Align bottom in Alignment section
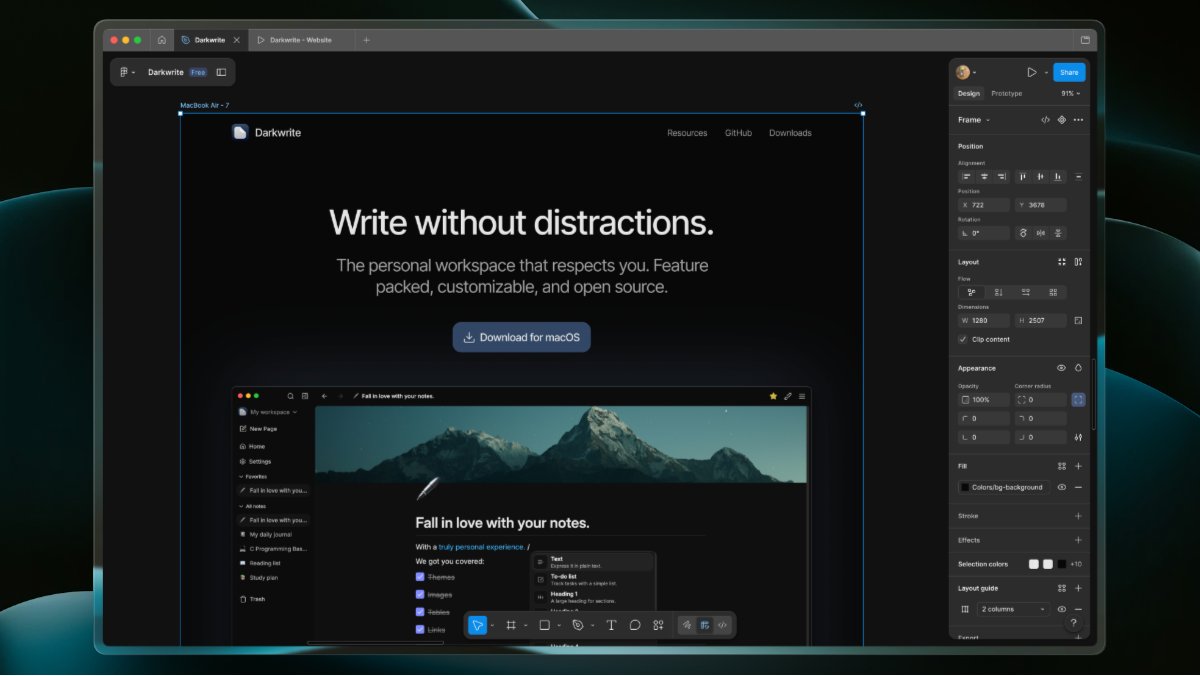This screenshot has width=1200, height=676. [x=1058, y=177]
